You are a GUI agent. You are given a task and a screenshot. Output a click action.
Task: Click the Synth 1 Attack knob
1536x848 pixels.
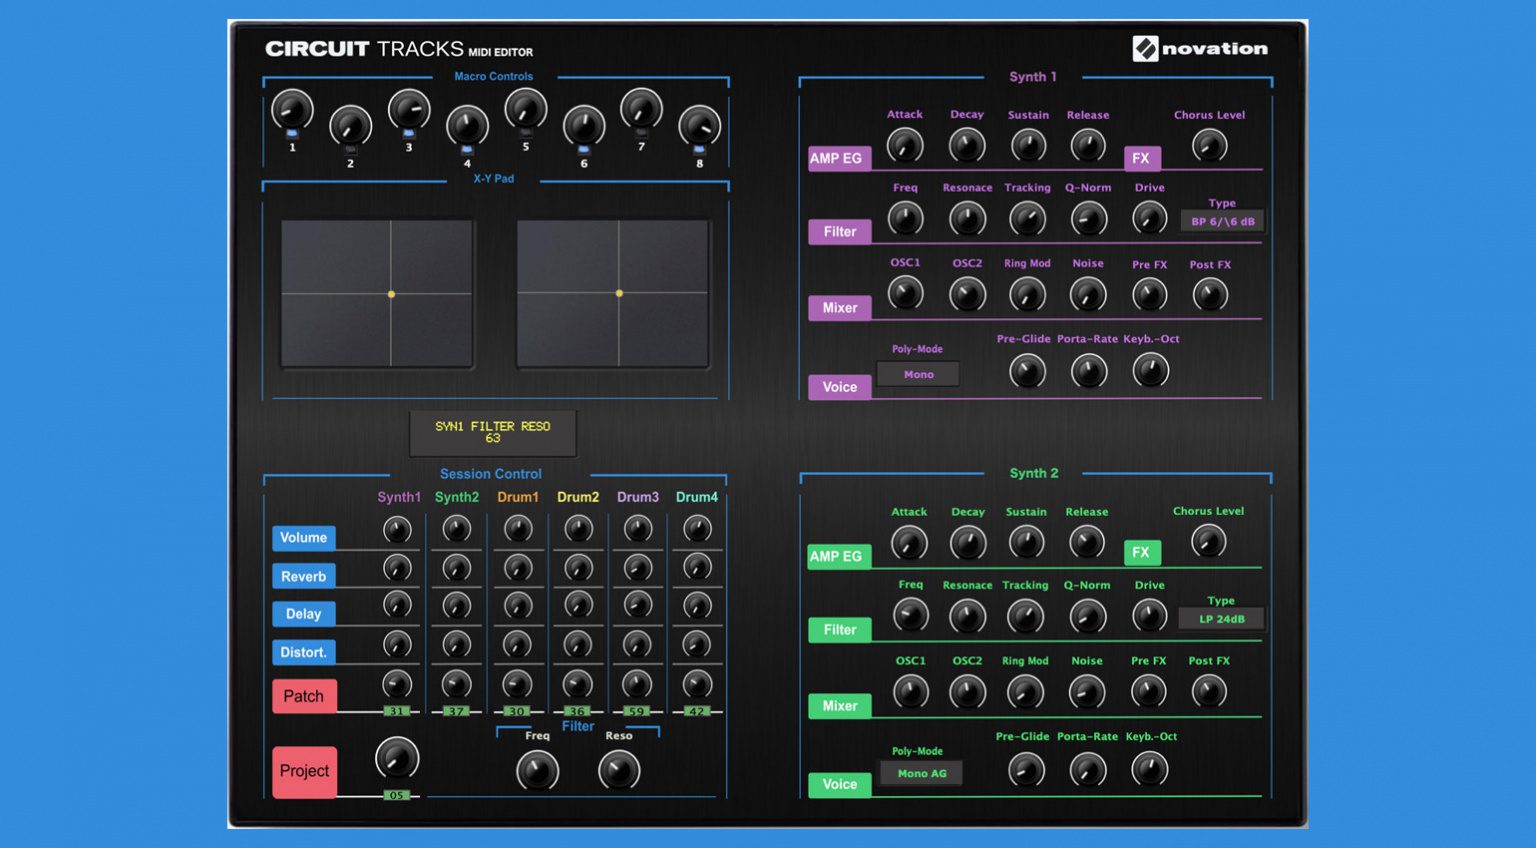pyautogui.click(x=905, y=145)
